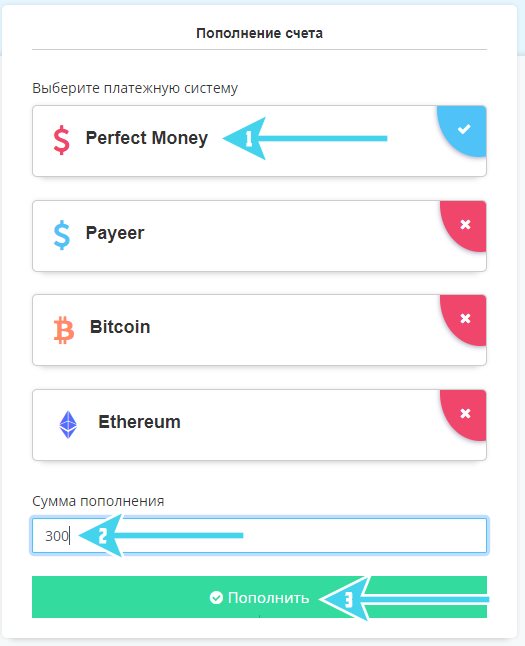Click the orange Bitcoin logo icon
Image resolution: width=525 pixels, height=646 pixels.
tap(64, 330)
